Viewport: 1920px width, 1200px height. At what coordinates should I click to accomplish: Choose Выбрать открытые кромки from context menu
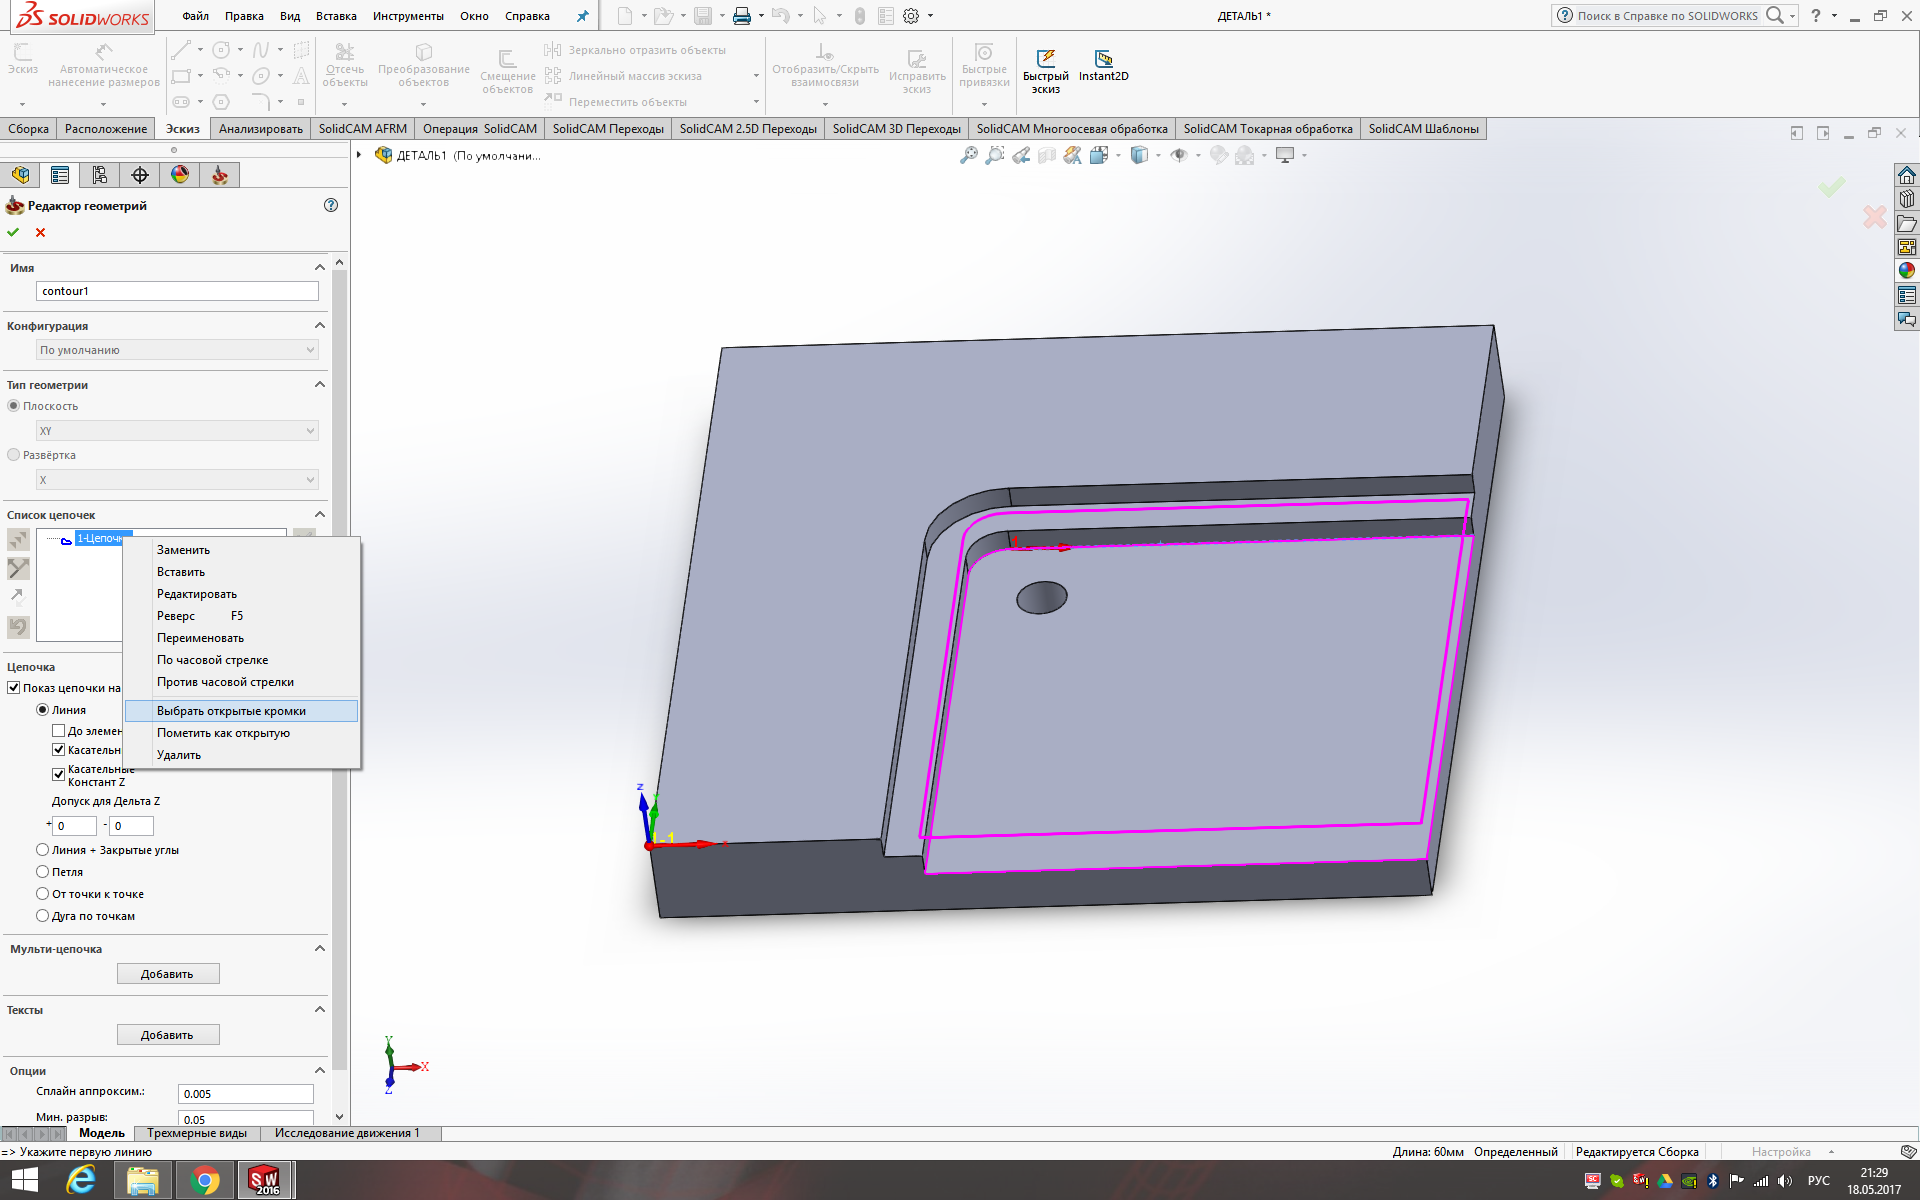tap(231, 711)
